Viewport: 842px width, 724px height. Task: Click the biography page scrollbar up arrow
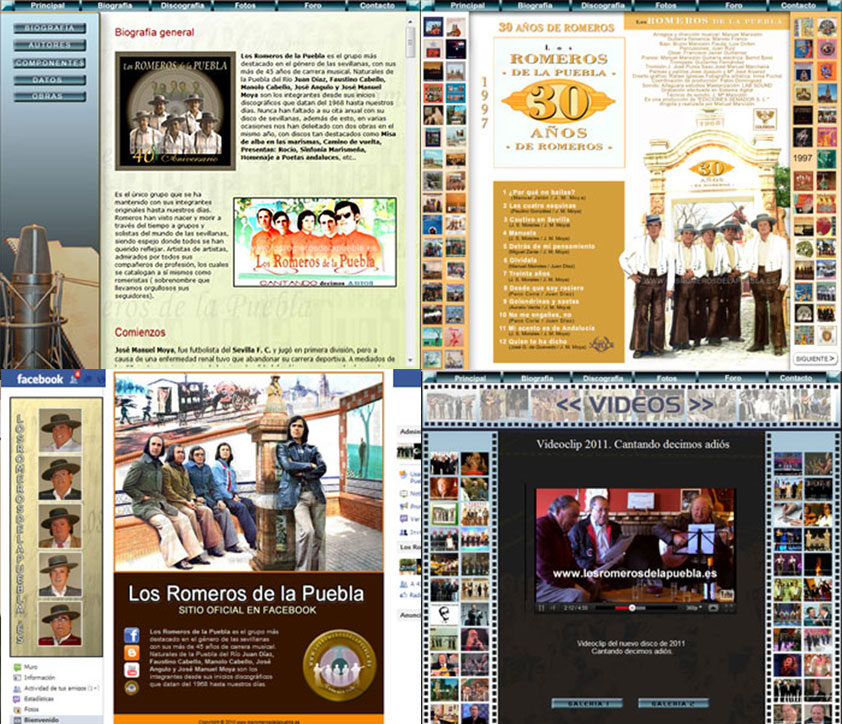click(x=411, y=22)
